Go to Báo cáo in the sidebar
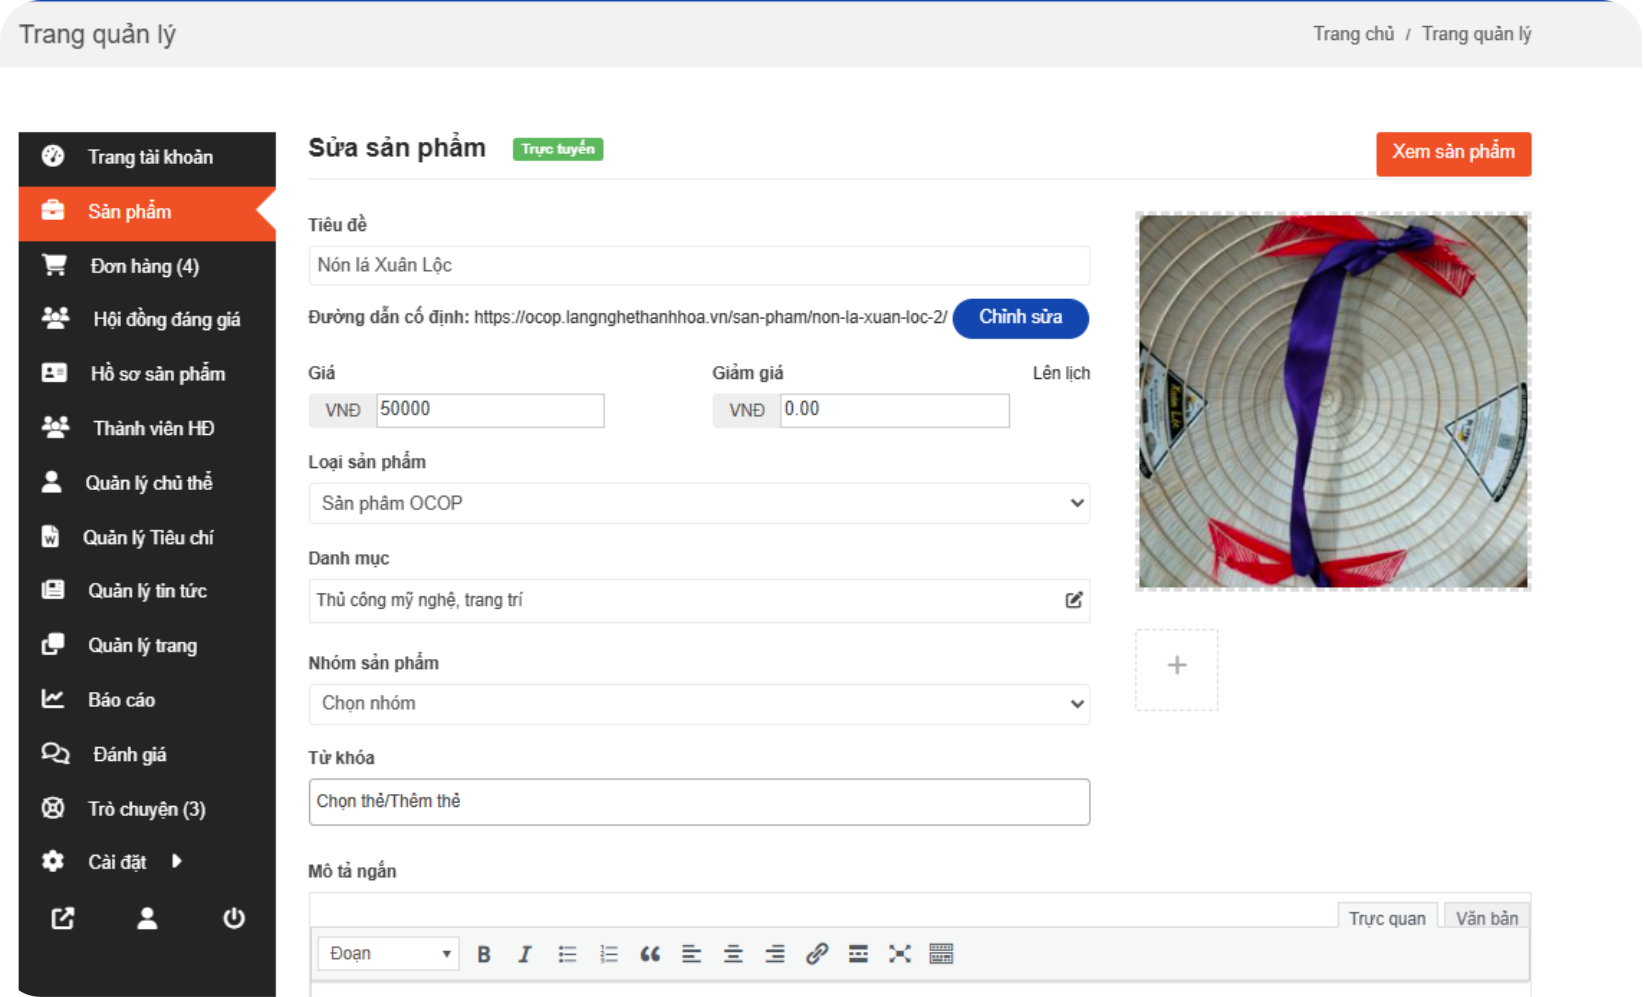Screen dimensions: 1643x997 (121, 700)
